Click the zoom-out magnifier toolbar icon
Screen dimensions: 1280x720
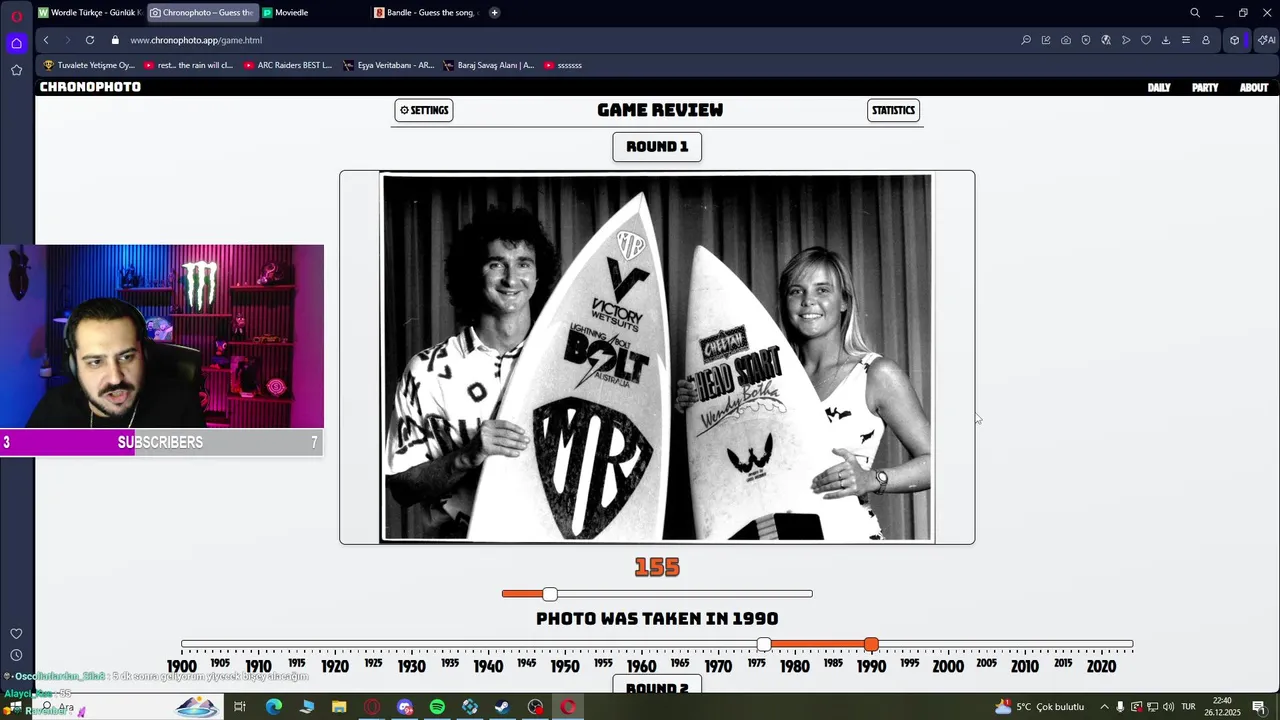1026,40
